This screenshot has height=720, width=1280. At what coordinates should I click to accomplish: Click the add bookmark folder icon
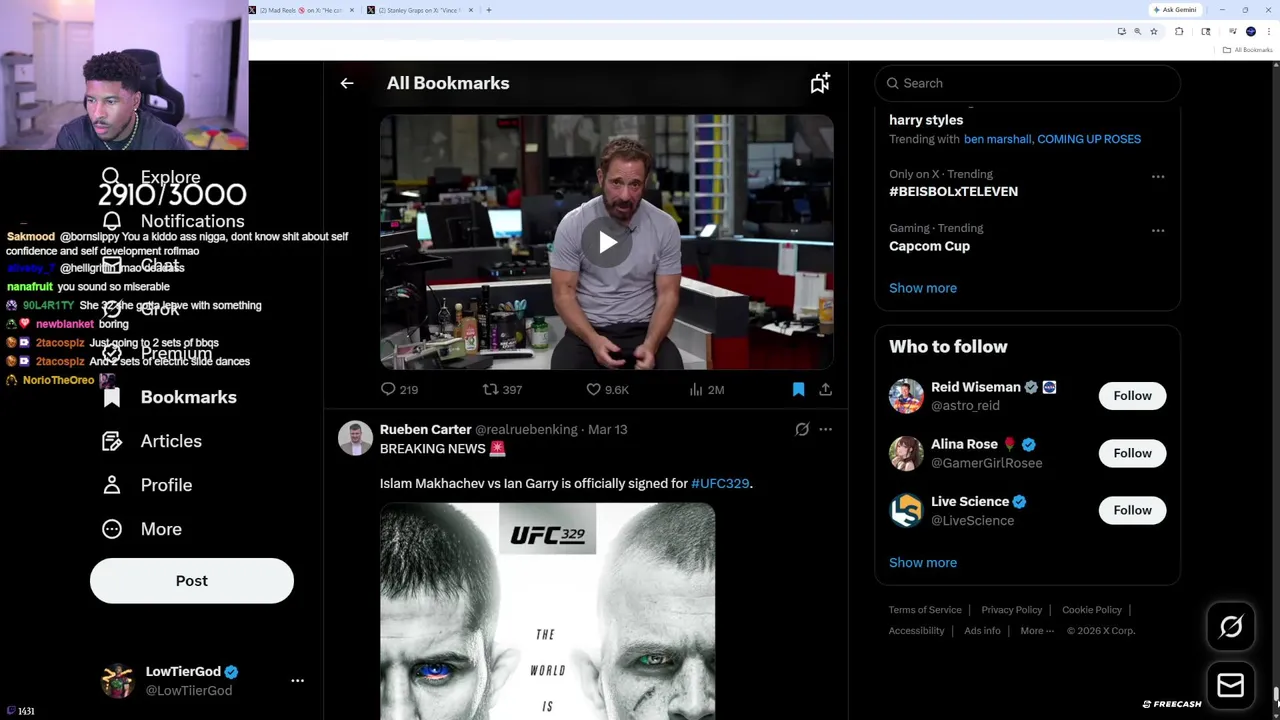(820, 83)
